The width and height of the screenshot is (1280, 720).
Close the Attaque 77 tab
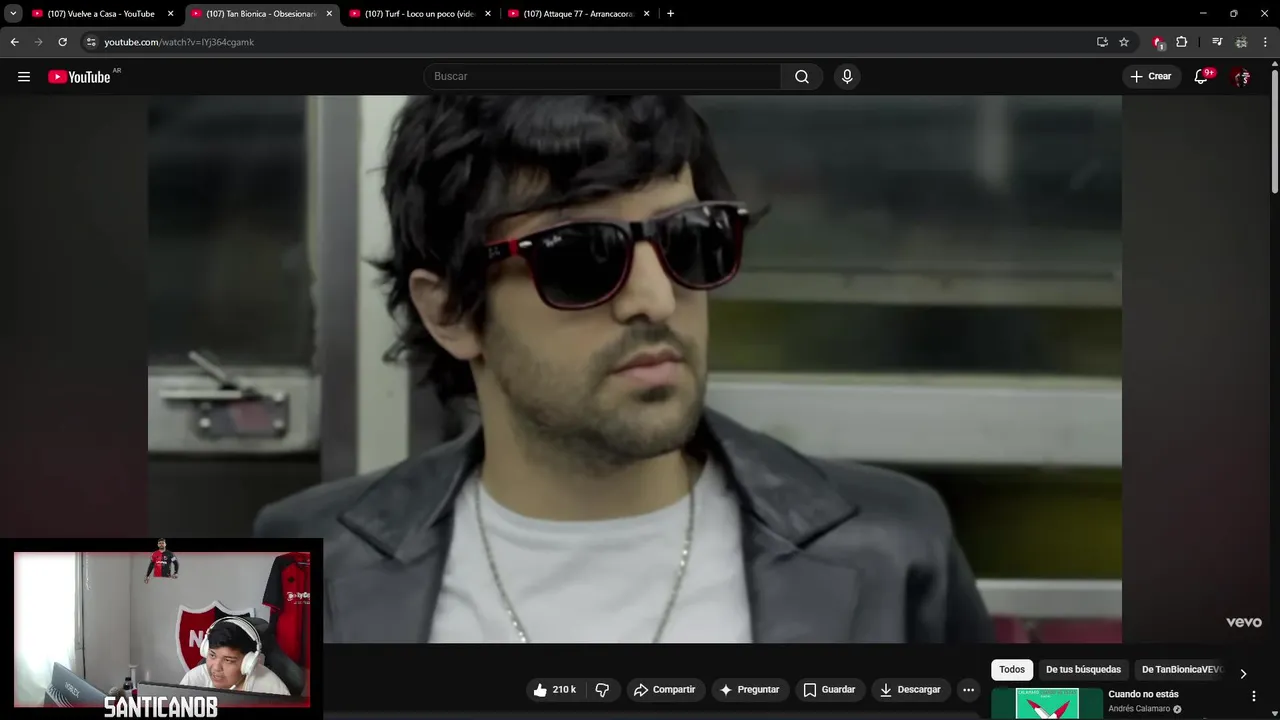point(646,14)
